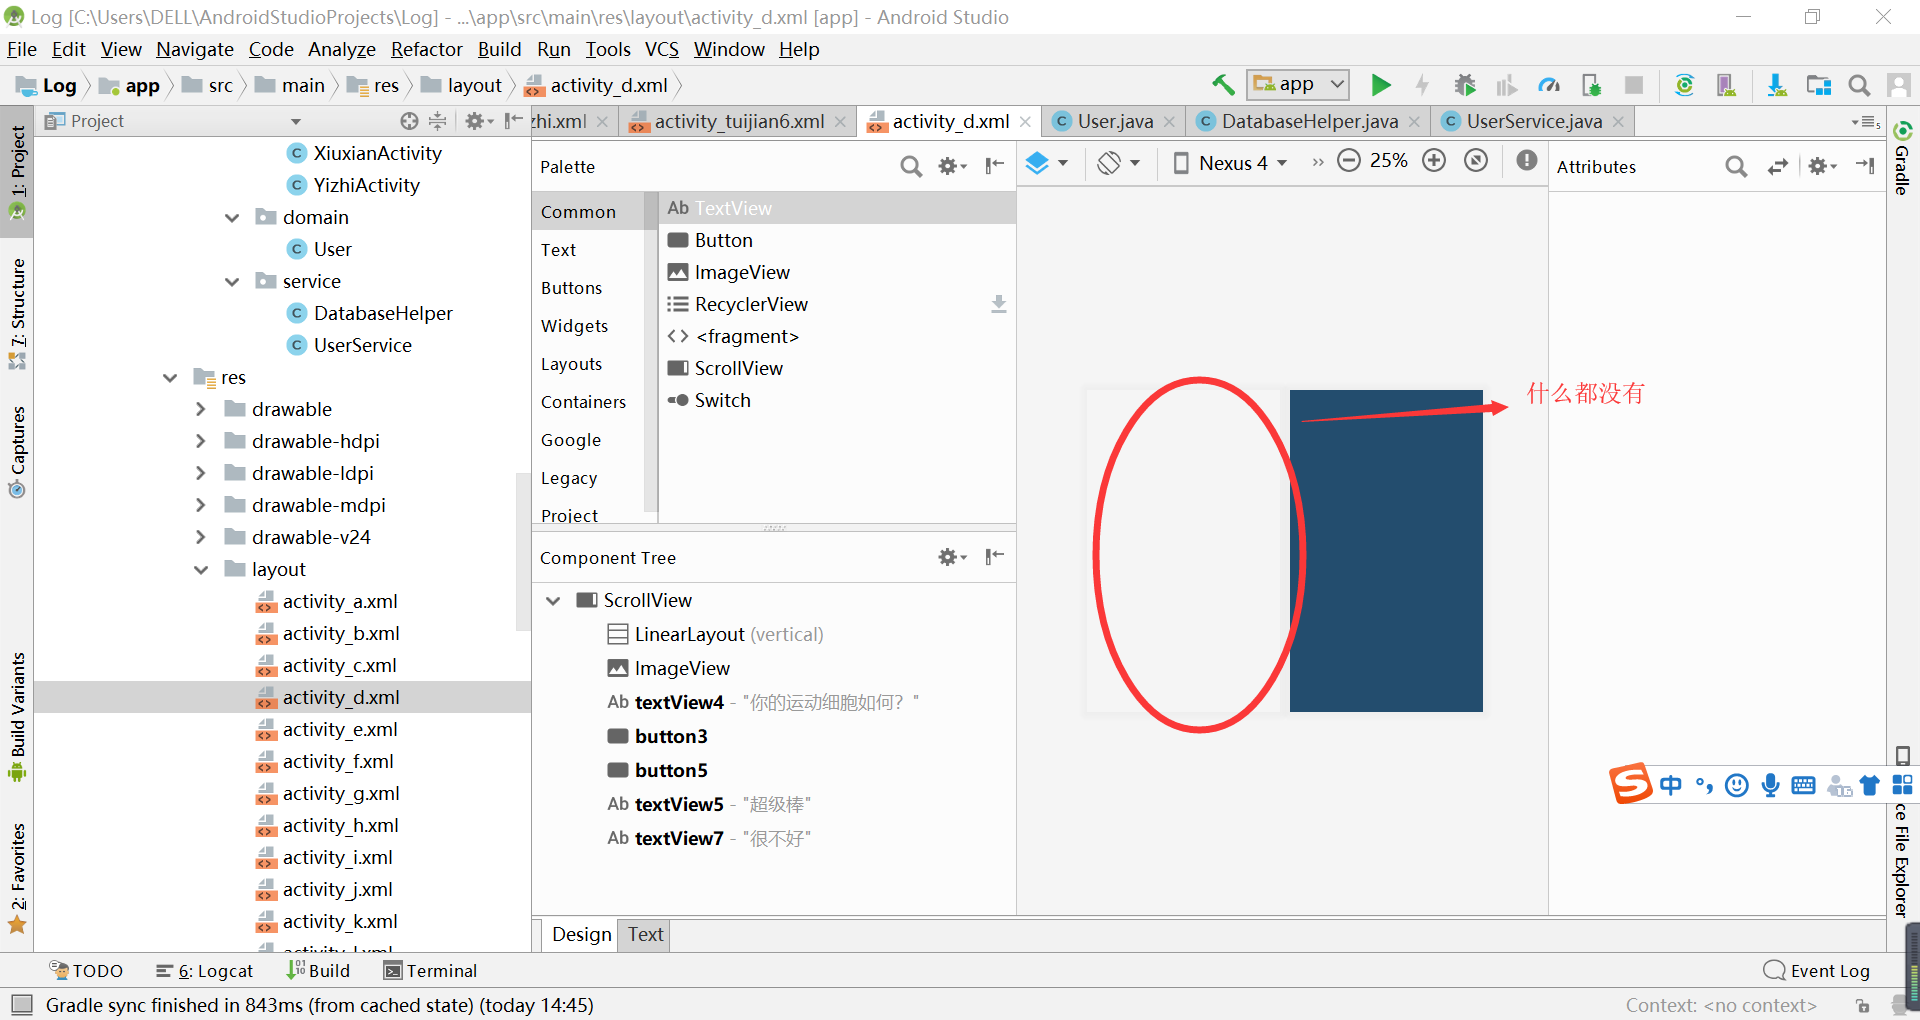
Task: Show more design toolbar items chevron
Action: pyautogui.click(x=1317, y=162)
